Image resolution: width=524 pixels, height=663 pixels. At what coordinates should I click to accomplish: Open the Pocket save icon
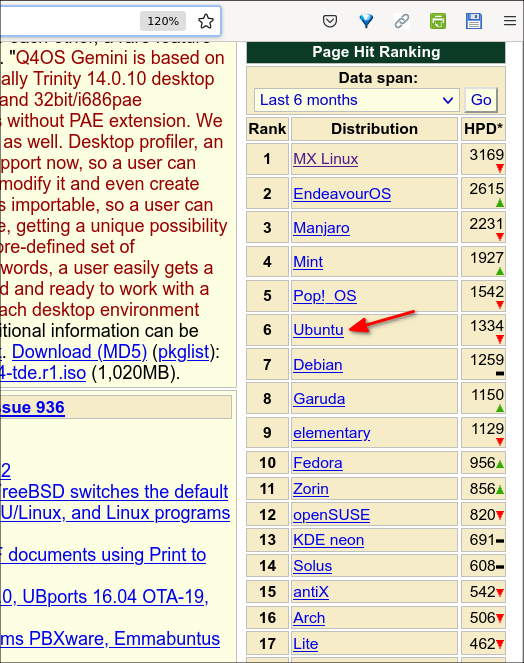pyautogui.click(x=330, y=21)
